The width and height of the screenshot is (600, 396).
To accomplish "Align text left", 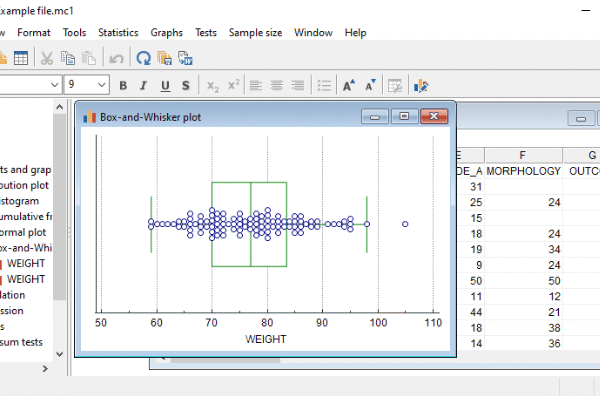I will click(x=256, y=85).
